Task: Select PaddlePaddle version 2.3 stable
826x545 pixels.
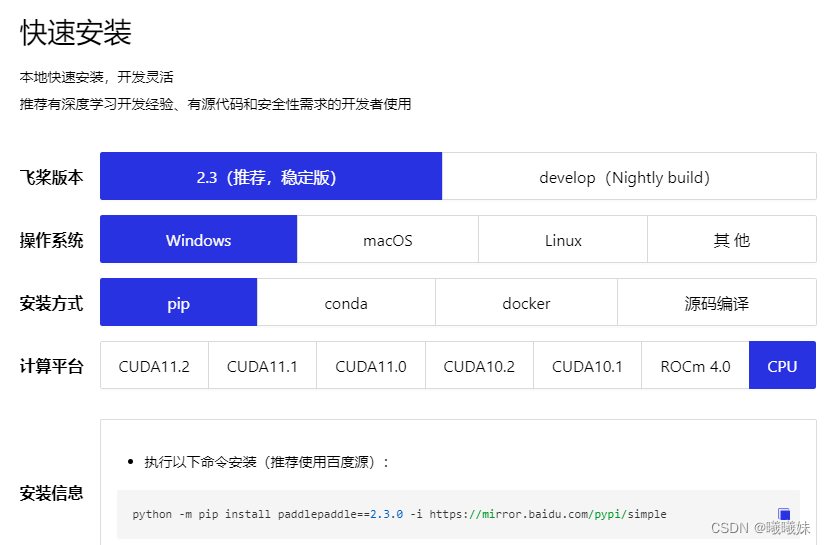Action: click(x=271, y=176)
